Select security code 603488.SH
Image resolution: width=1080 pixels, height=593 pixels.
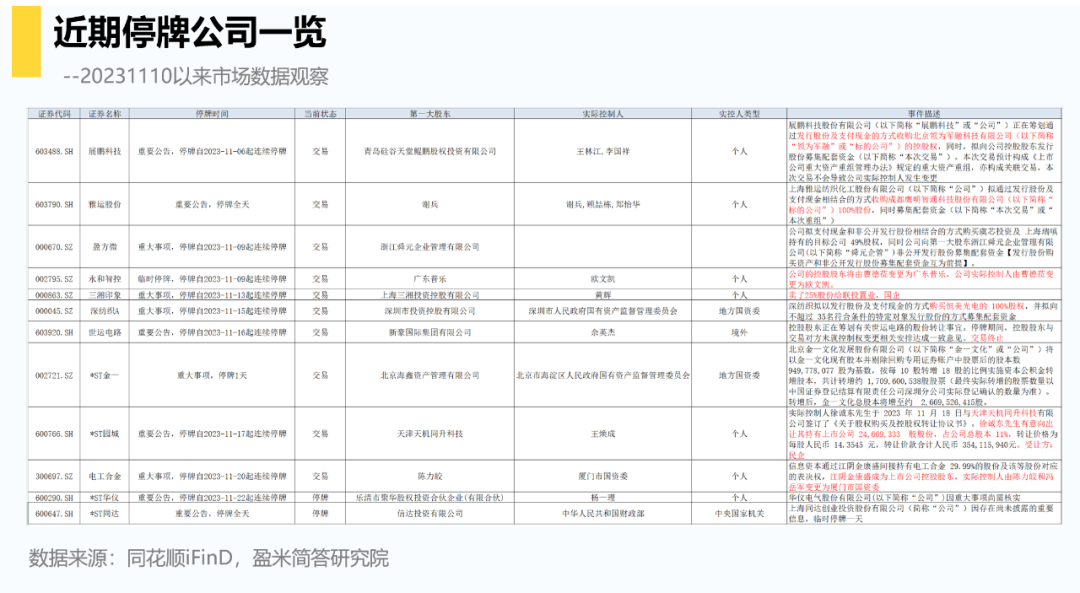point(54,151)
